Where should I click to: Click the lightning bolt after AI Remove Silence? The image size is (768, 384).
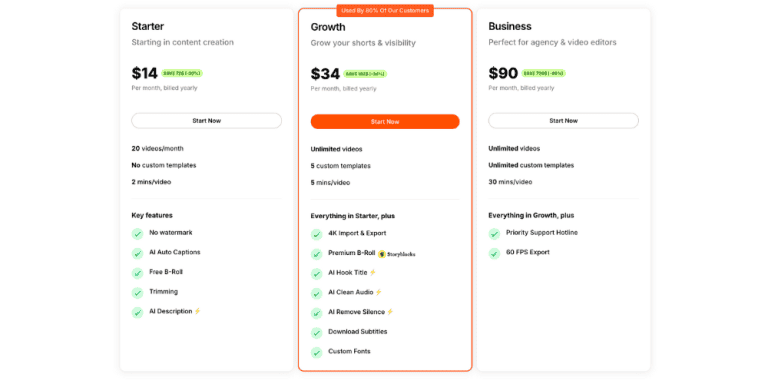click(x=390, y=312)
